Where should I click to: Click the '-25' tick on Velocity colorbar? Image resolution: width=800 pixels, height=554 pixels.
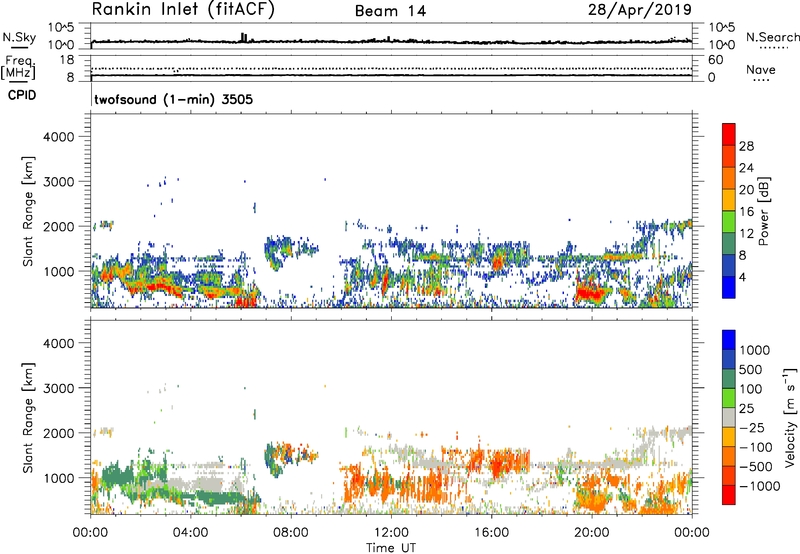pos(753,427)
